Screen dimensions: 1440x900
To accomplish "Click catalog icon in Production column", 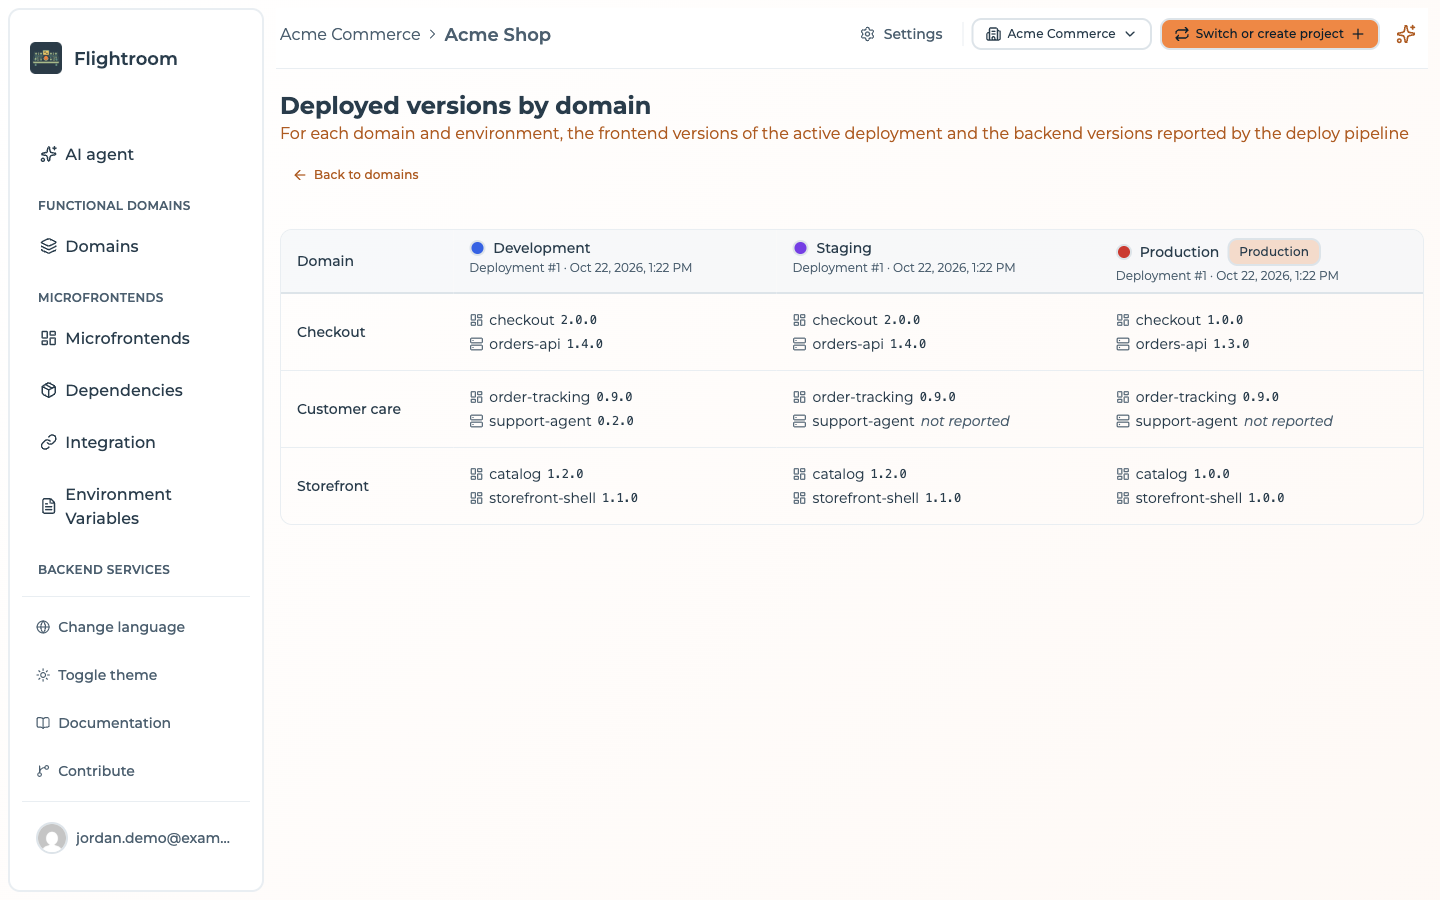I will [x=1122, y=474].
